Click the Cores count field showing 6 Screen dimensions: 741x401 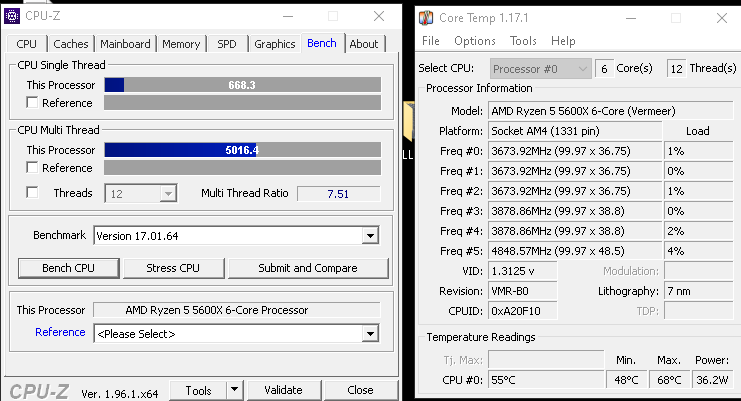(x=604, y=69)
